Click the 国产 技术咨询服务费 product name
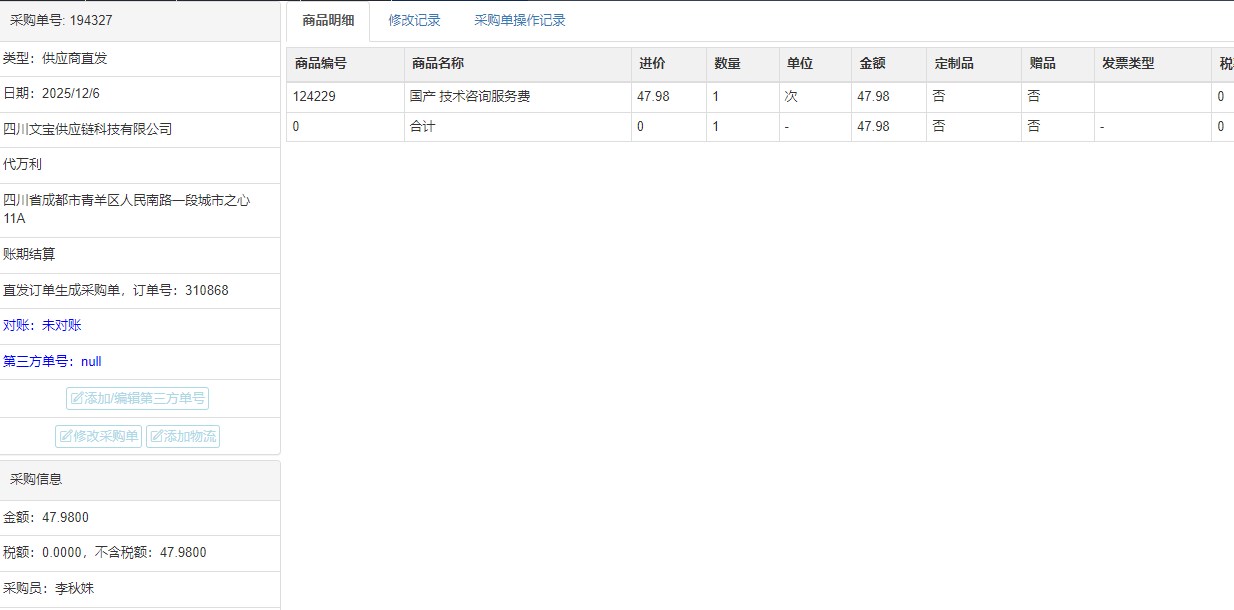 pos(470,97)
